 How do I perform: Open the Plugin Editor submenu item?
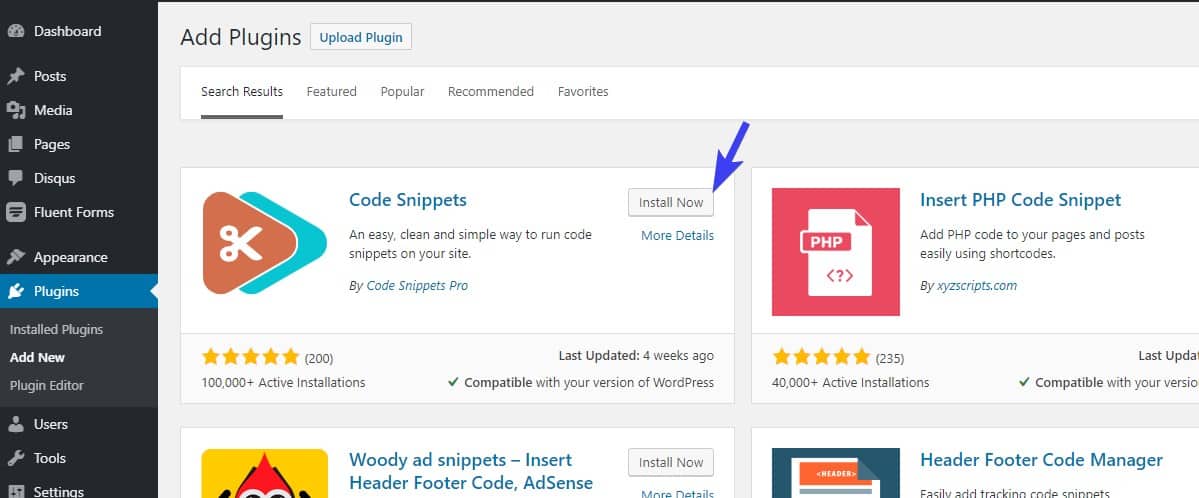coord(47,386)
